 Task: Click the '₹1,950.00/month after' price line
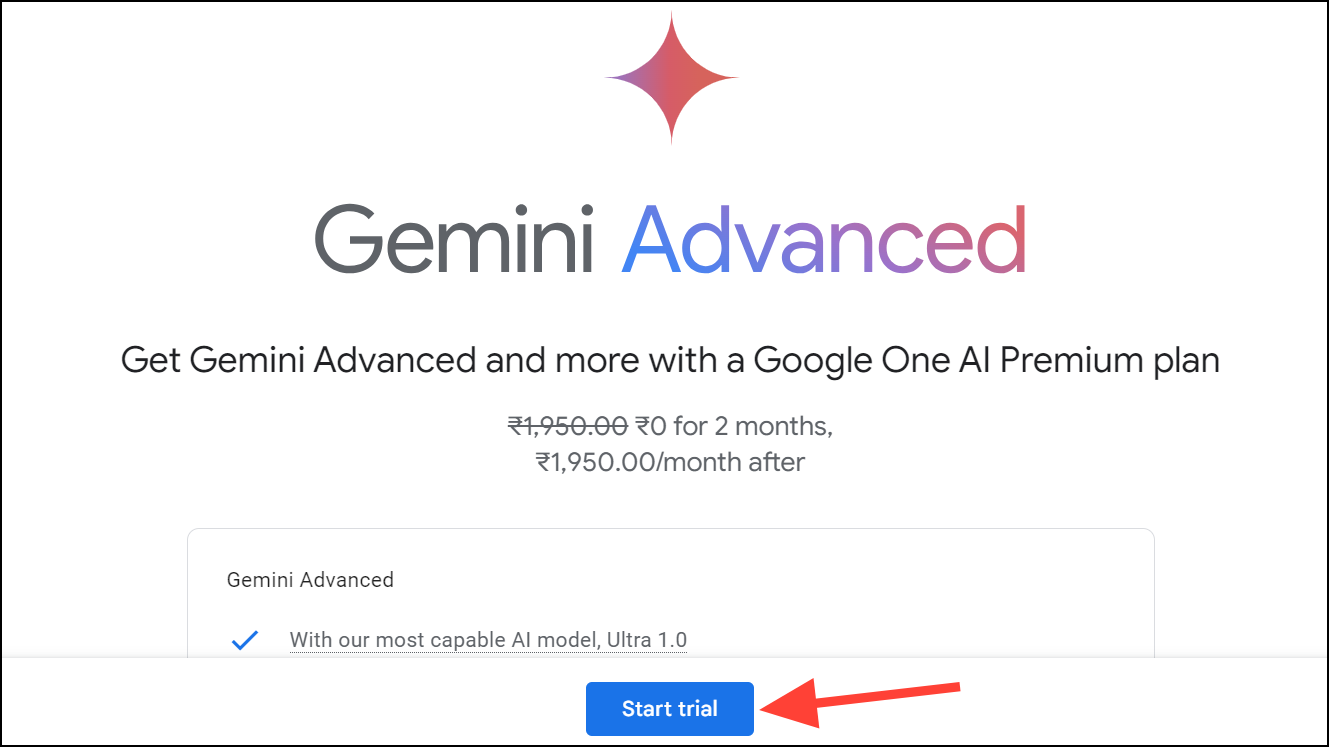point(670,462)
